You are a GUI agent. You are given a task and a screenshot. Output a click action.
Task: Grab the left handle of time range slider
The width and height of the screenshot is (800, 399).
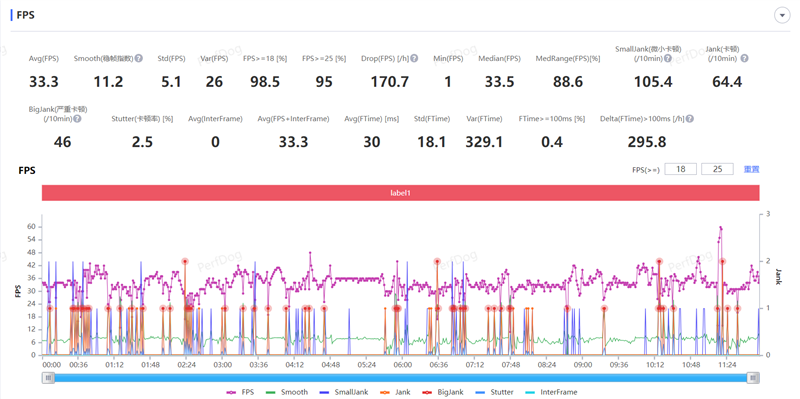coord(48,378)
